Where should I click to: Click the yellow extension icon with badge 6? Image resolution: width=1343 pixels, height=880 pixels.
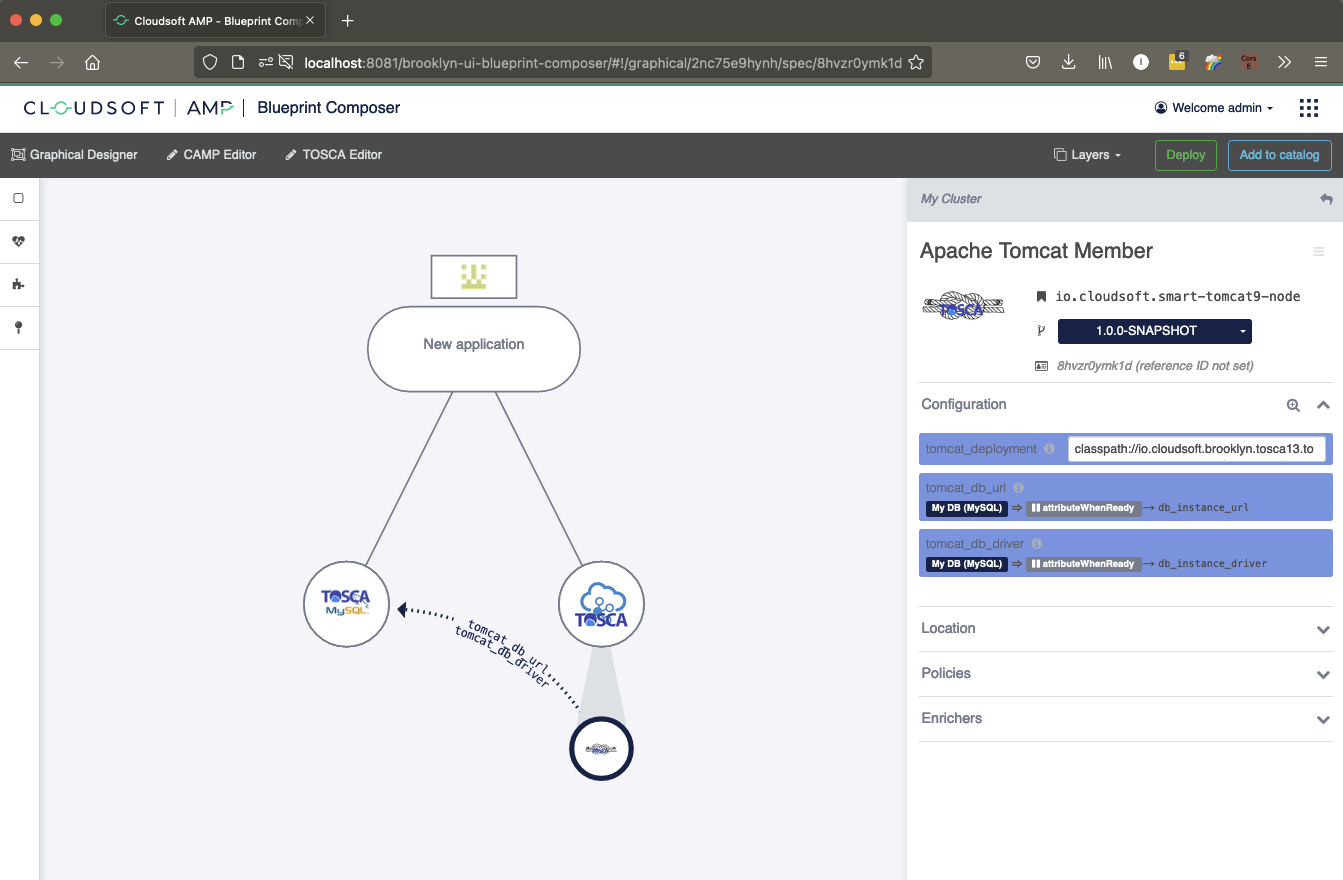pos(1178,62)
